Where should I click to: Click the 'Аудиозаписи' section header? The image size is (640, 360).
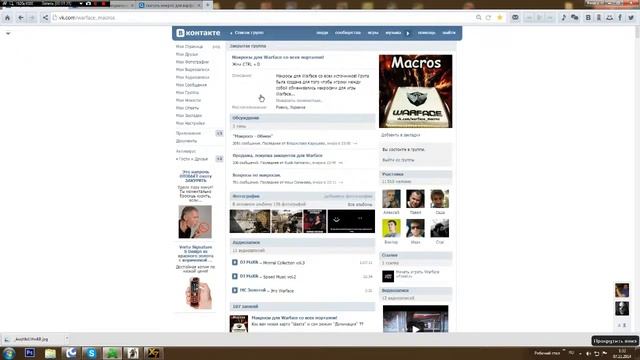(302, 242)
